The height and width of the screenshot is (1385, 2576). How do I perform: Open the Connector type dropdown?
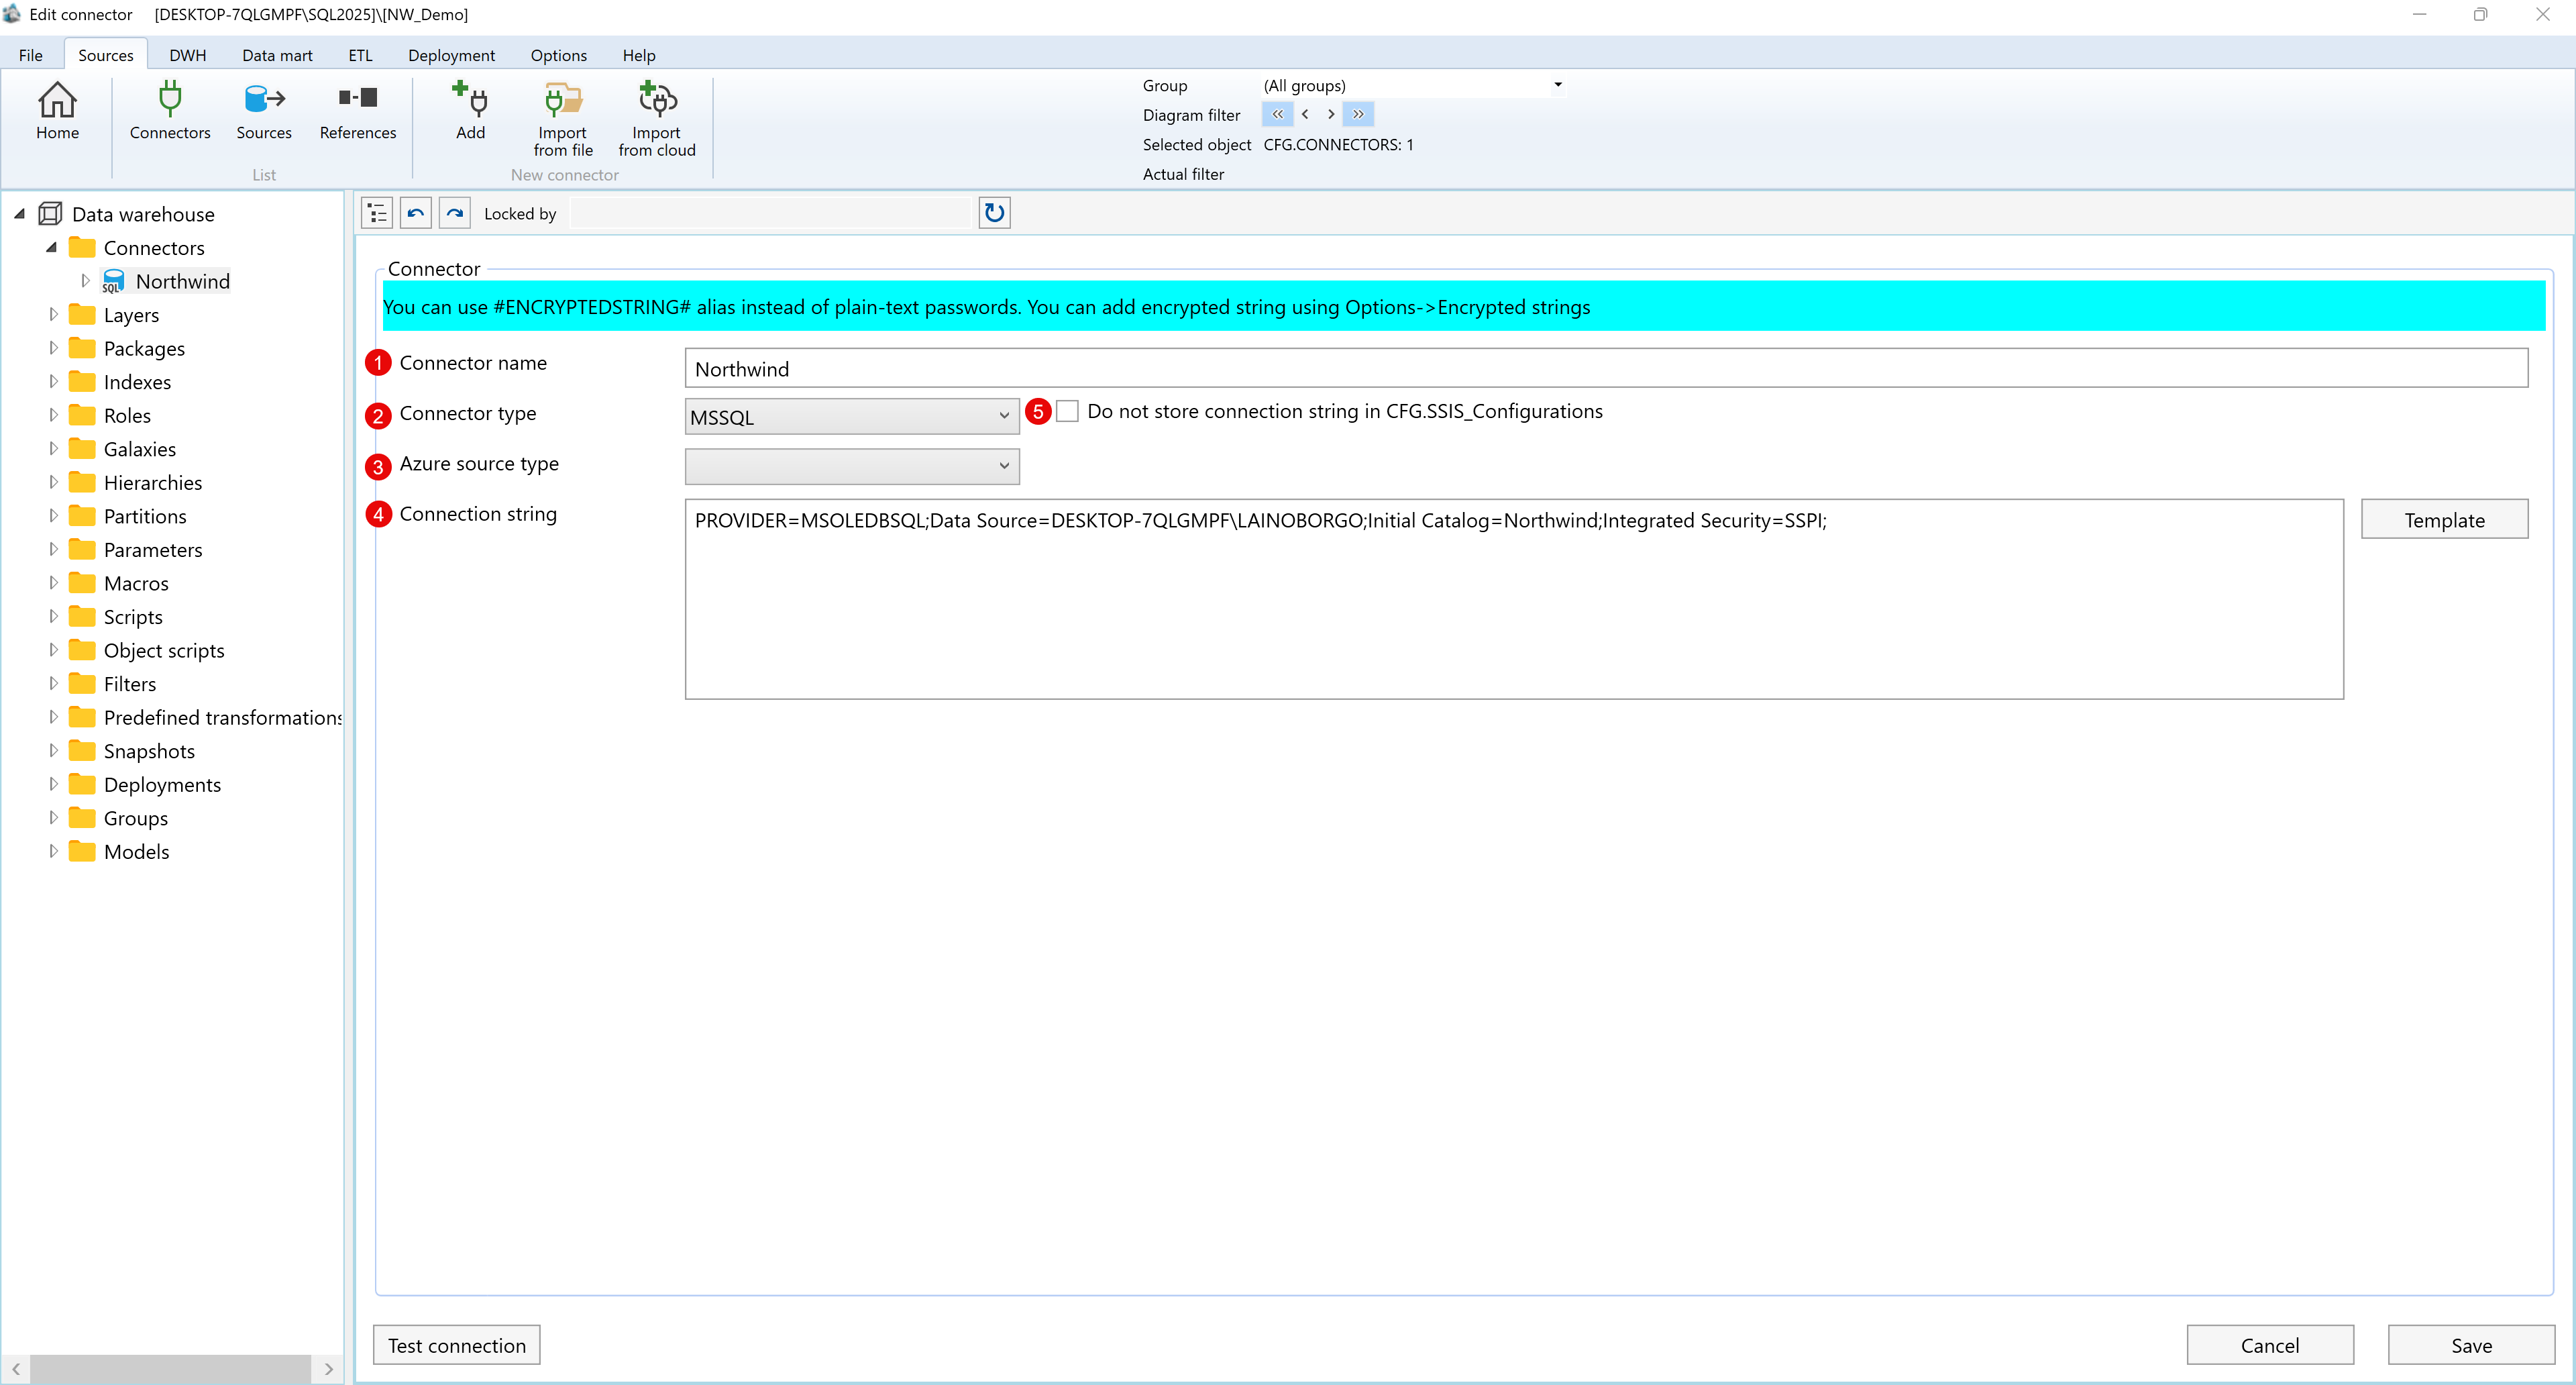click(x=851, y=417)
